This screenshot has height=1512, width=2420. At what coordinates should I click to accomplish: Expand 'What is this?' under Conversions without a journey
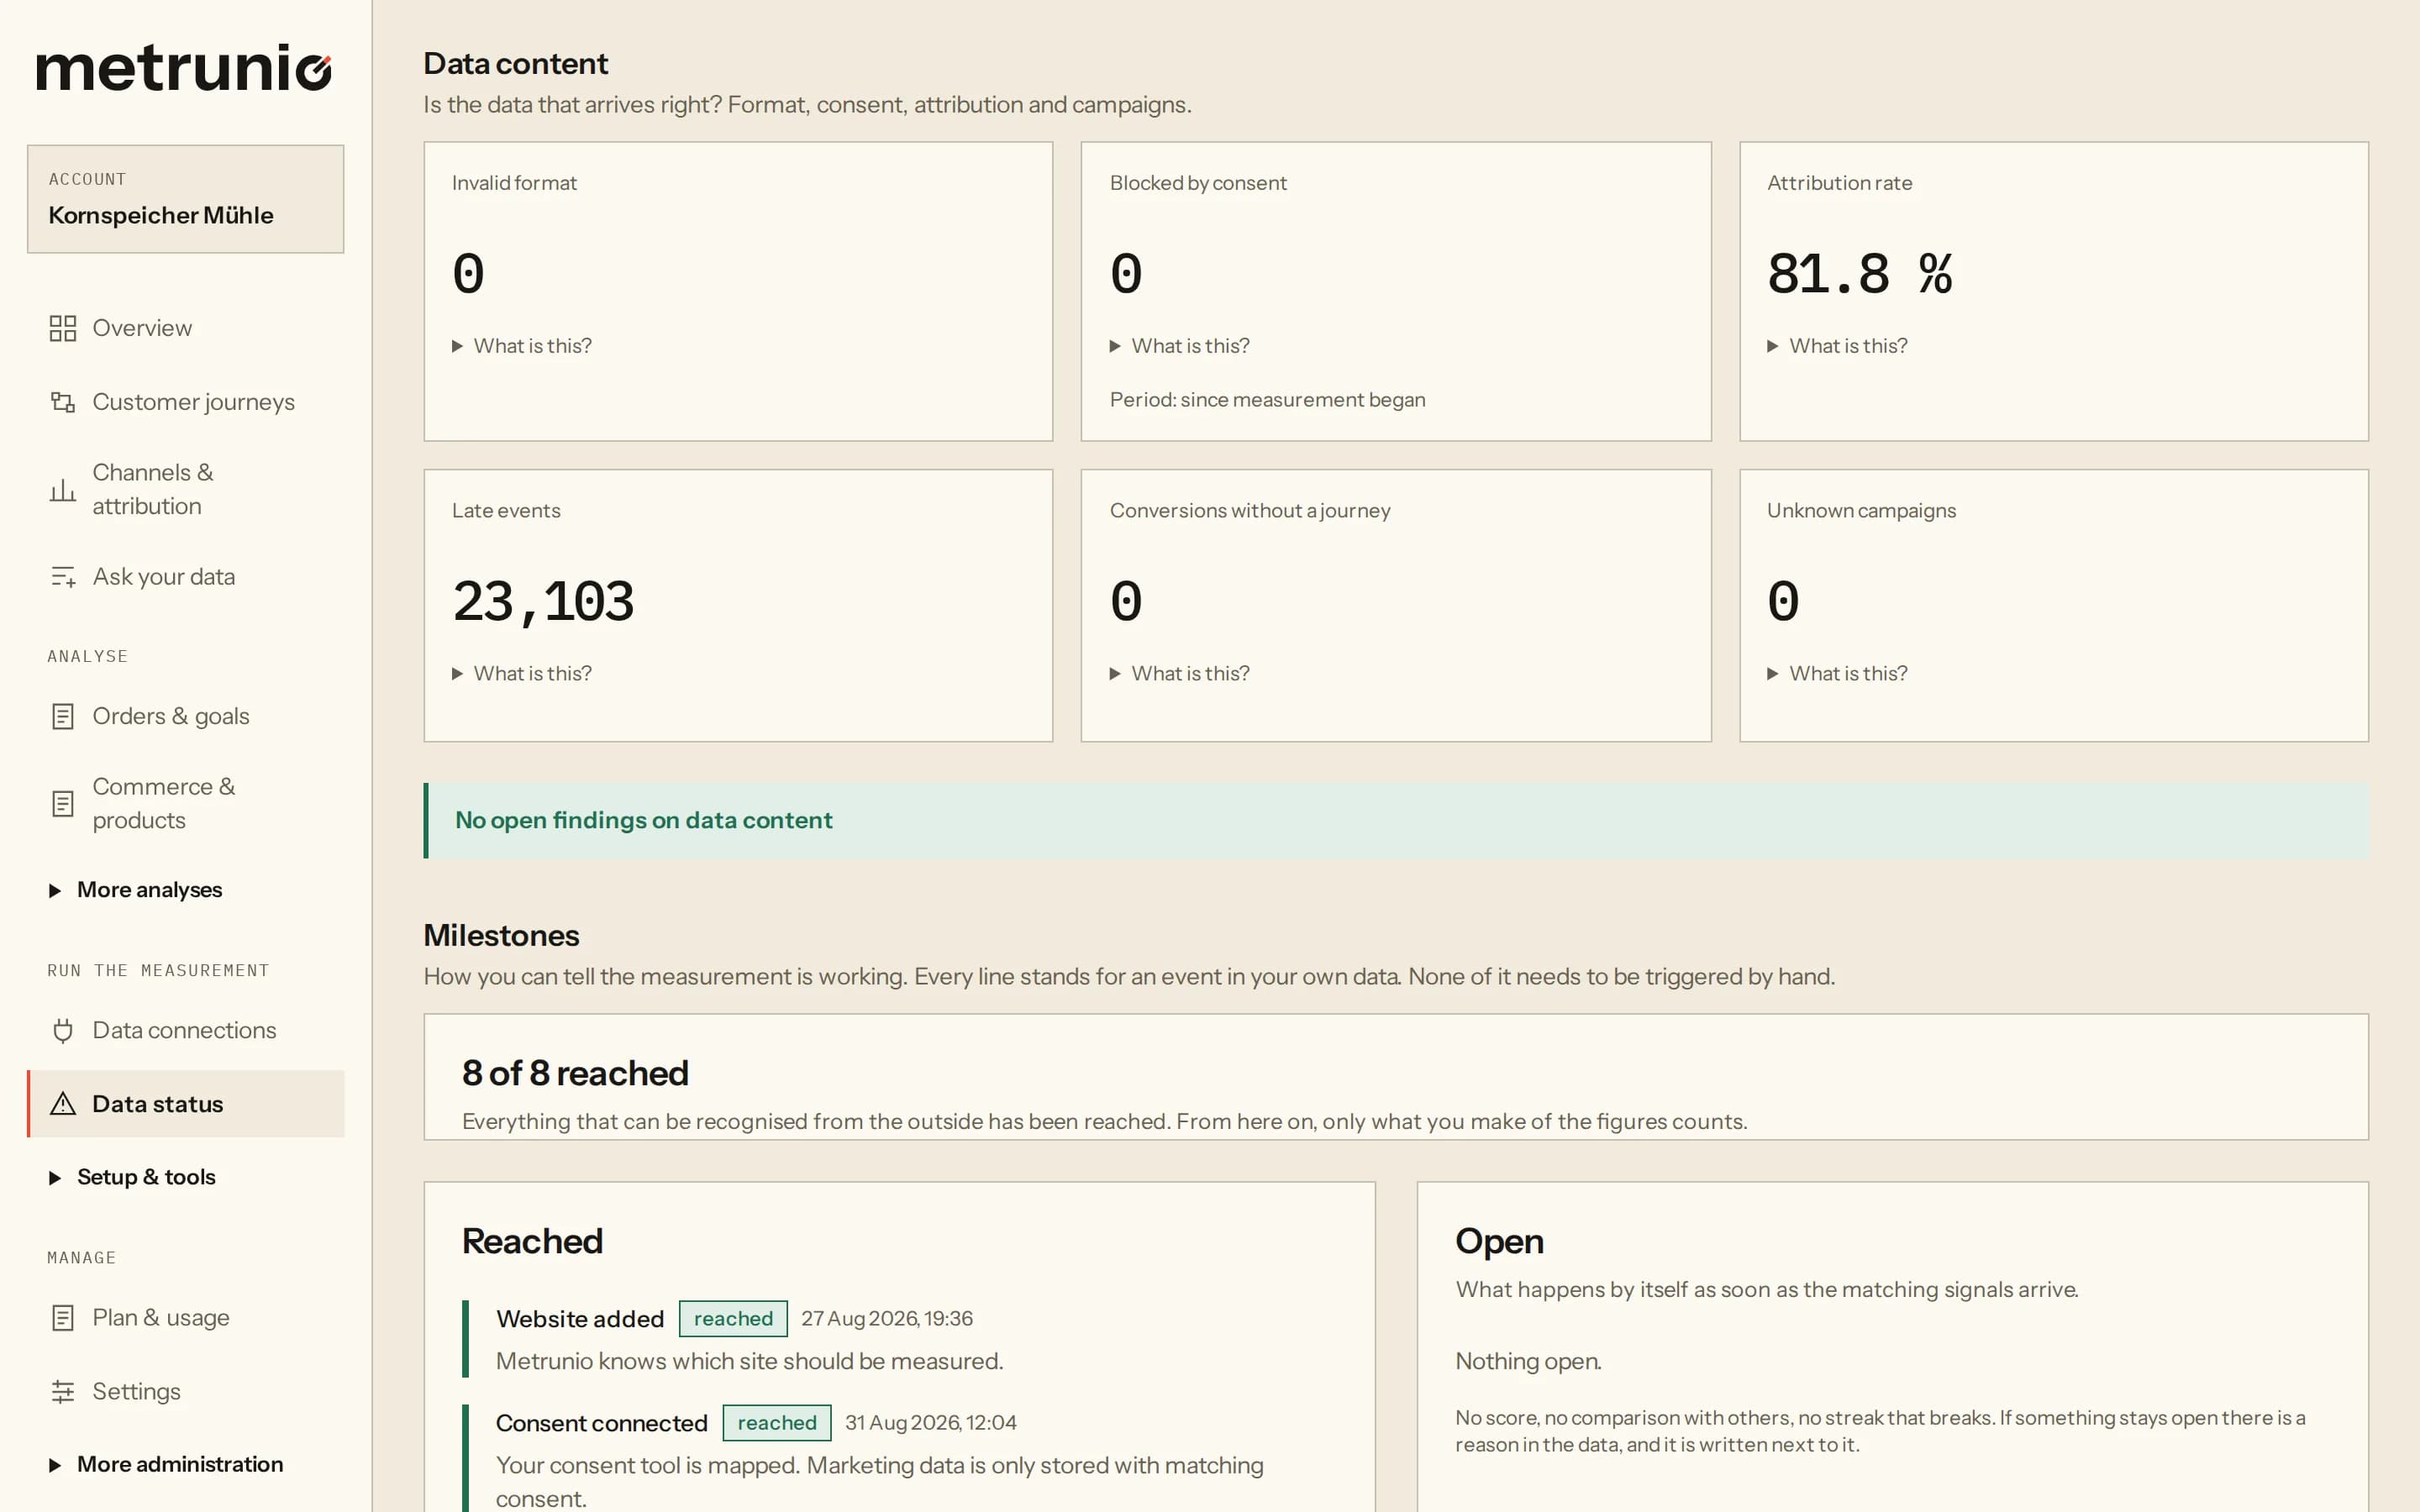[x=1180, y=674]
